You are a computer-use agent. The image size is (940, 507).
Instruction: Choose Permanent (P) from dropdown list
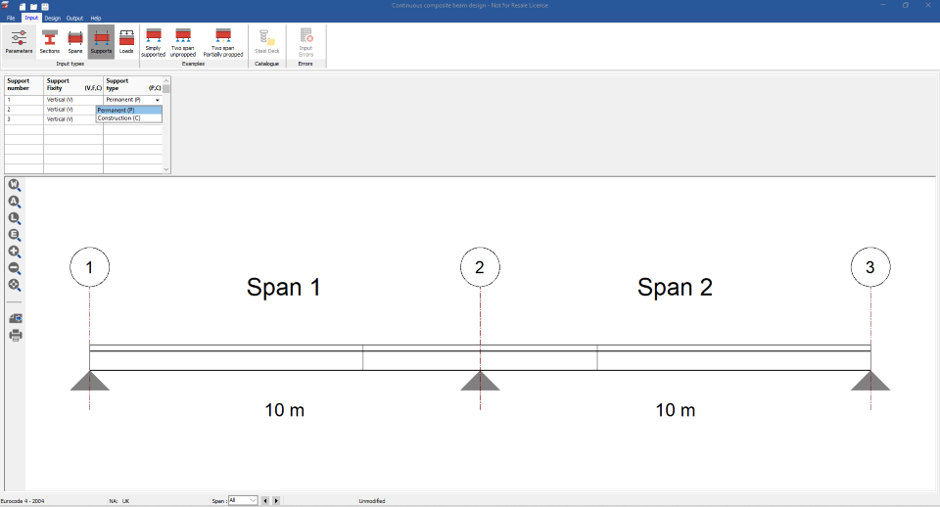coord(129,110)
